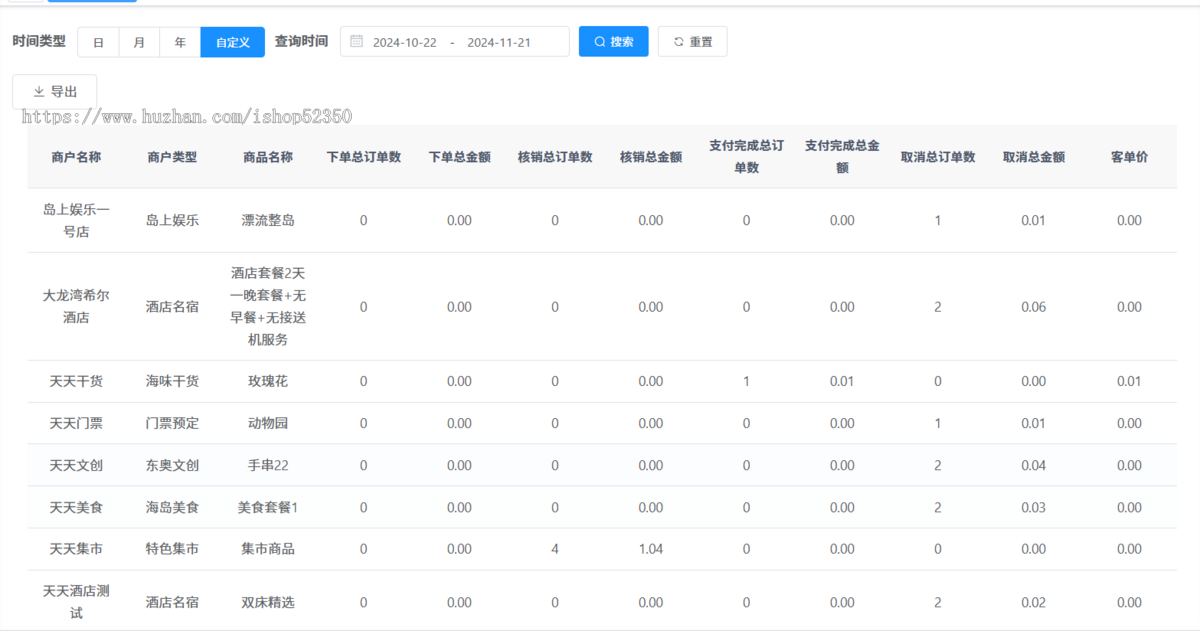Select merchant cell 大龙湾希尔酒店

[x=76, y=307]
